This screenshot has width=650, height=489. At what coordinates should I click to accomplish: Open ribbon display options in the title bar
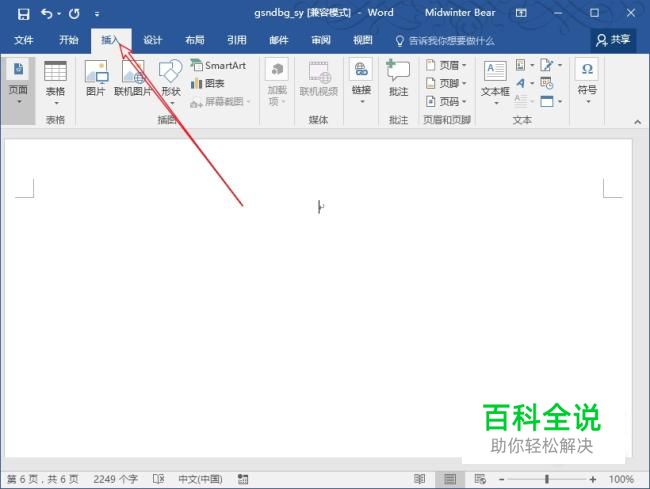coord(521,13)
